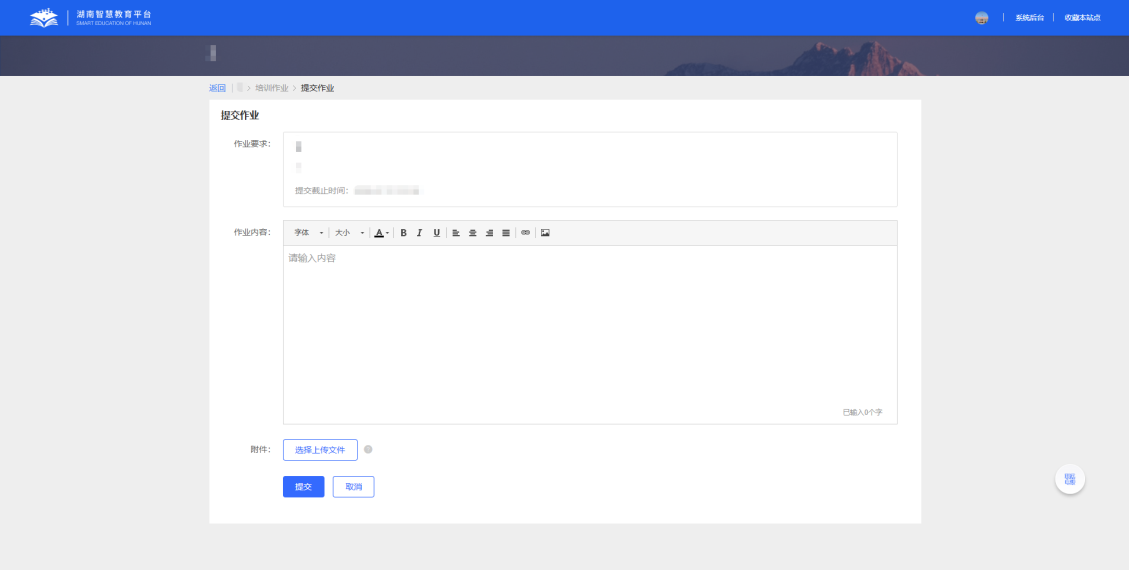This screenshot has width=1129, height=570.
Task: Insert an image into editor
Action: (x=545, y=233)
